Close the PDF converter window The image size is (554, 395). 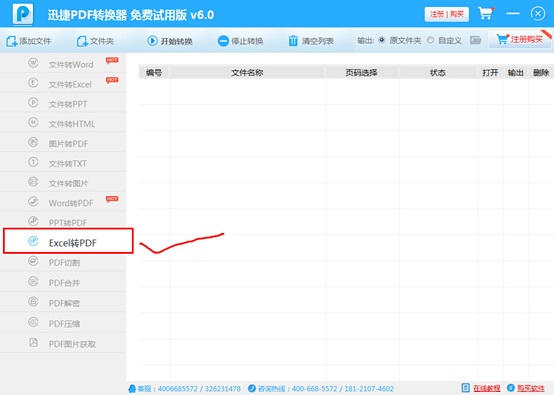pyautogui.click(x=538, y=14)
